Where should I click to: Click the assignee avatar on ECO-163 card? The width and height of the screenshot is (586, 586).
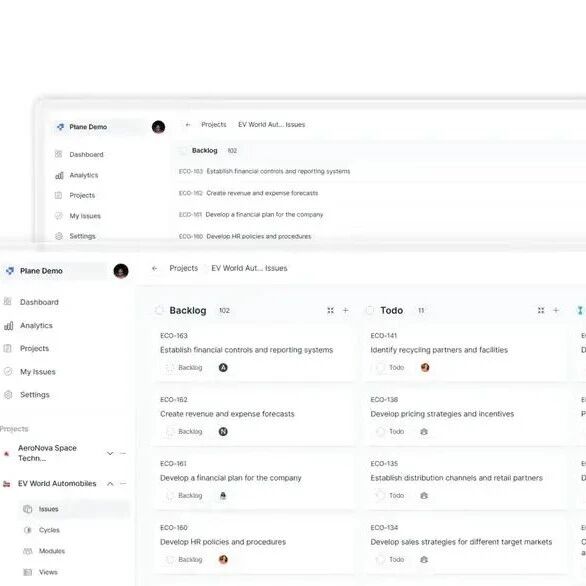(x=223, y=368)
